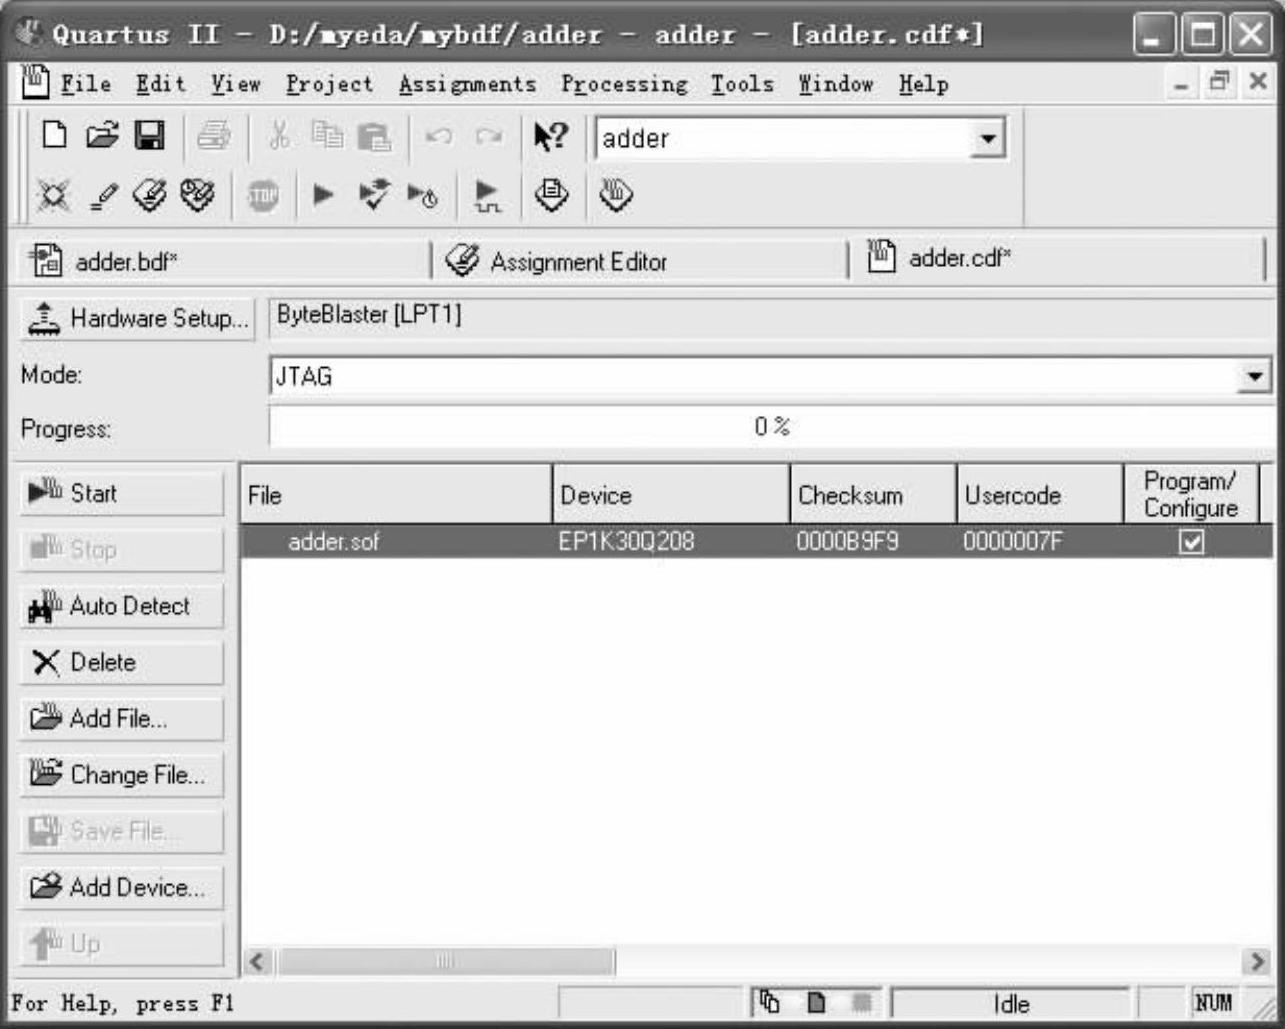Click the diamond-with-pencil icon next to the pencil icon
This screenshot has height=1029, width=1285.
pos(150,194)
